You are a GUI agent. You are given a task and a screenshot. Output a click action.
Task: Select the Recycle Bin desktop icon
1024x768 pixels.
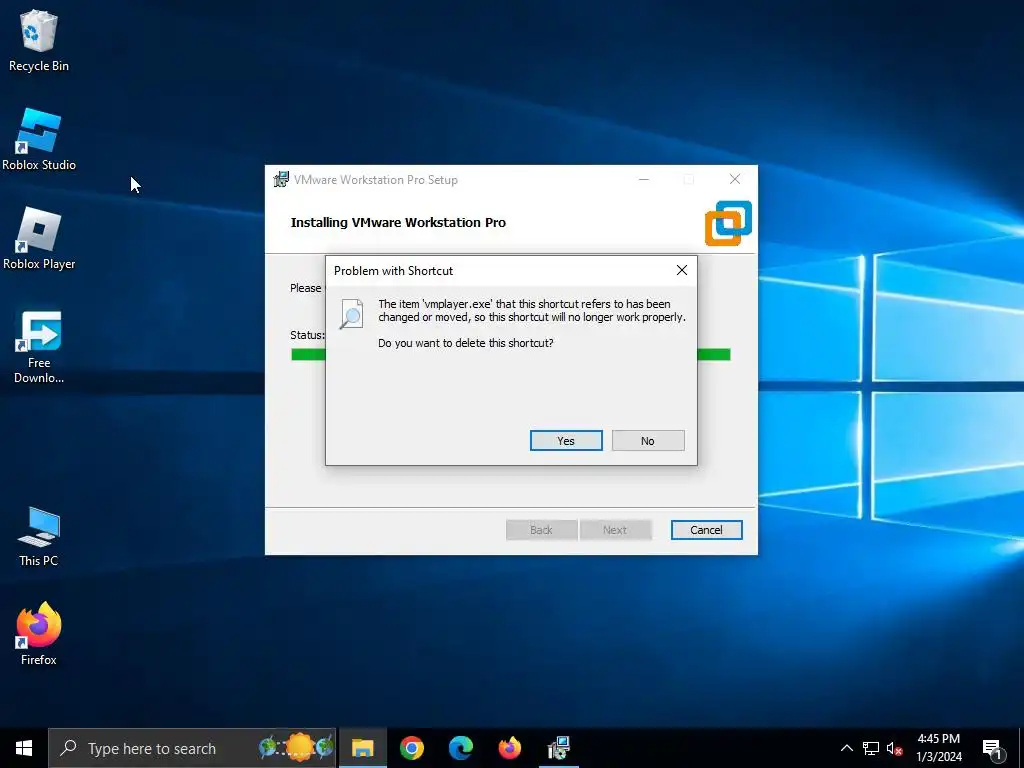pyautogui.click(x=39, y=41)
